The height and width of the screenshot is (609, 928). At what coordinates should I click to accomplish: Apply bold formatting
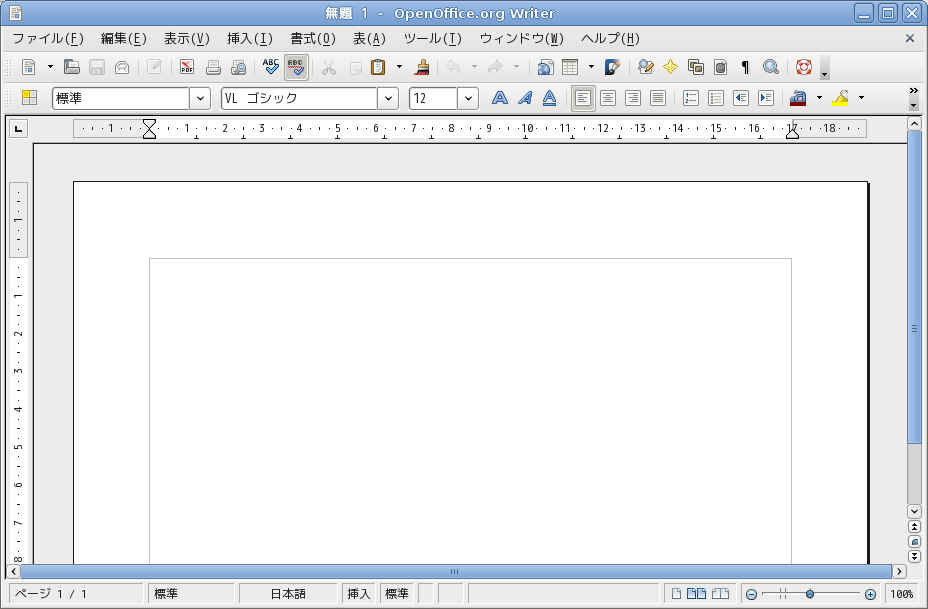(499, 98)
